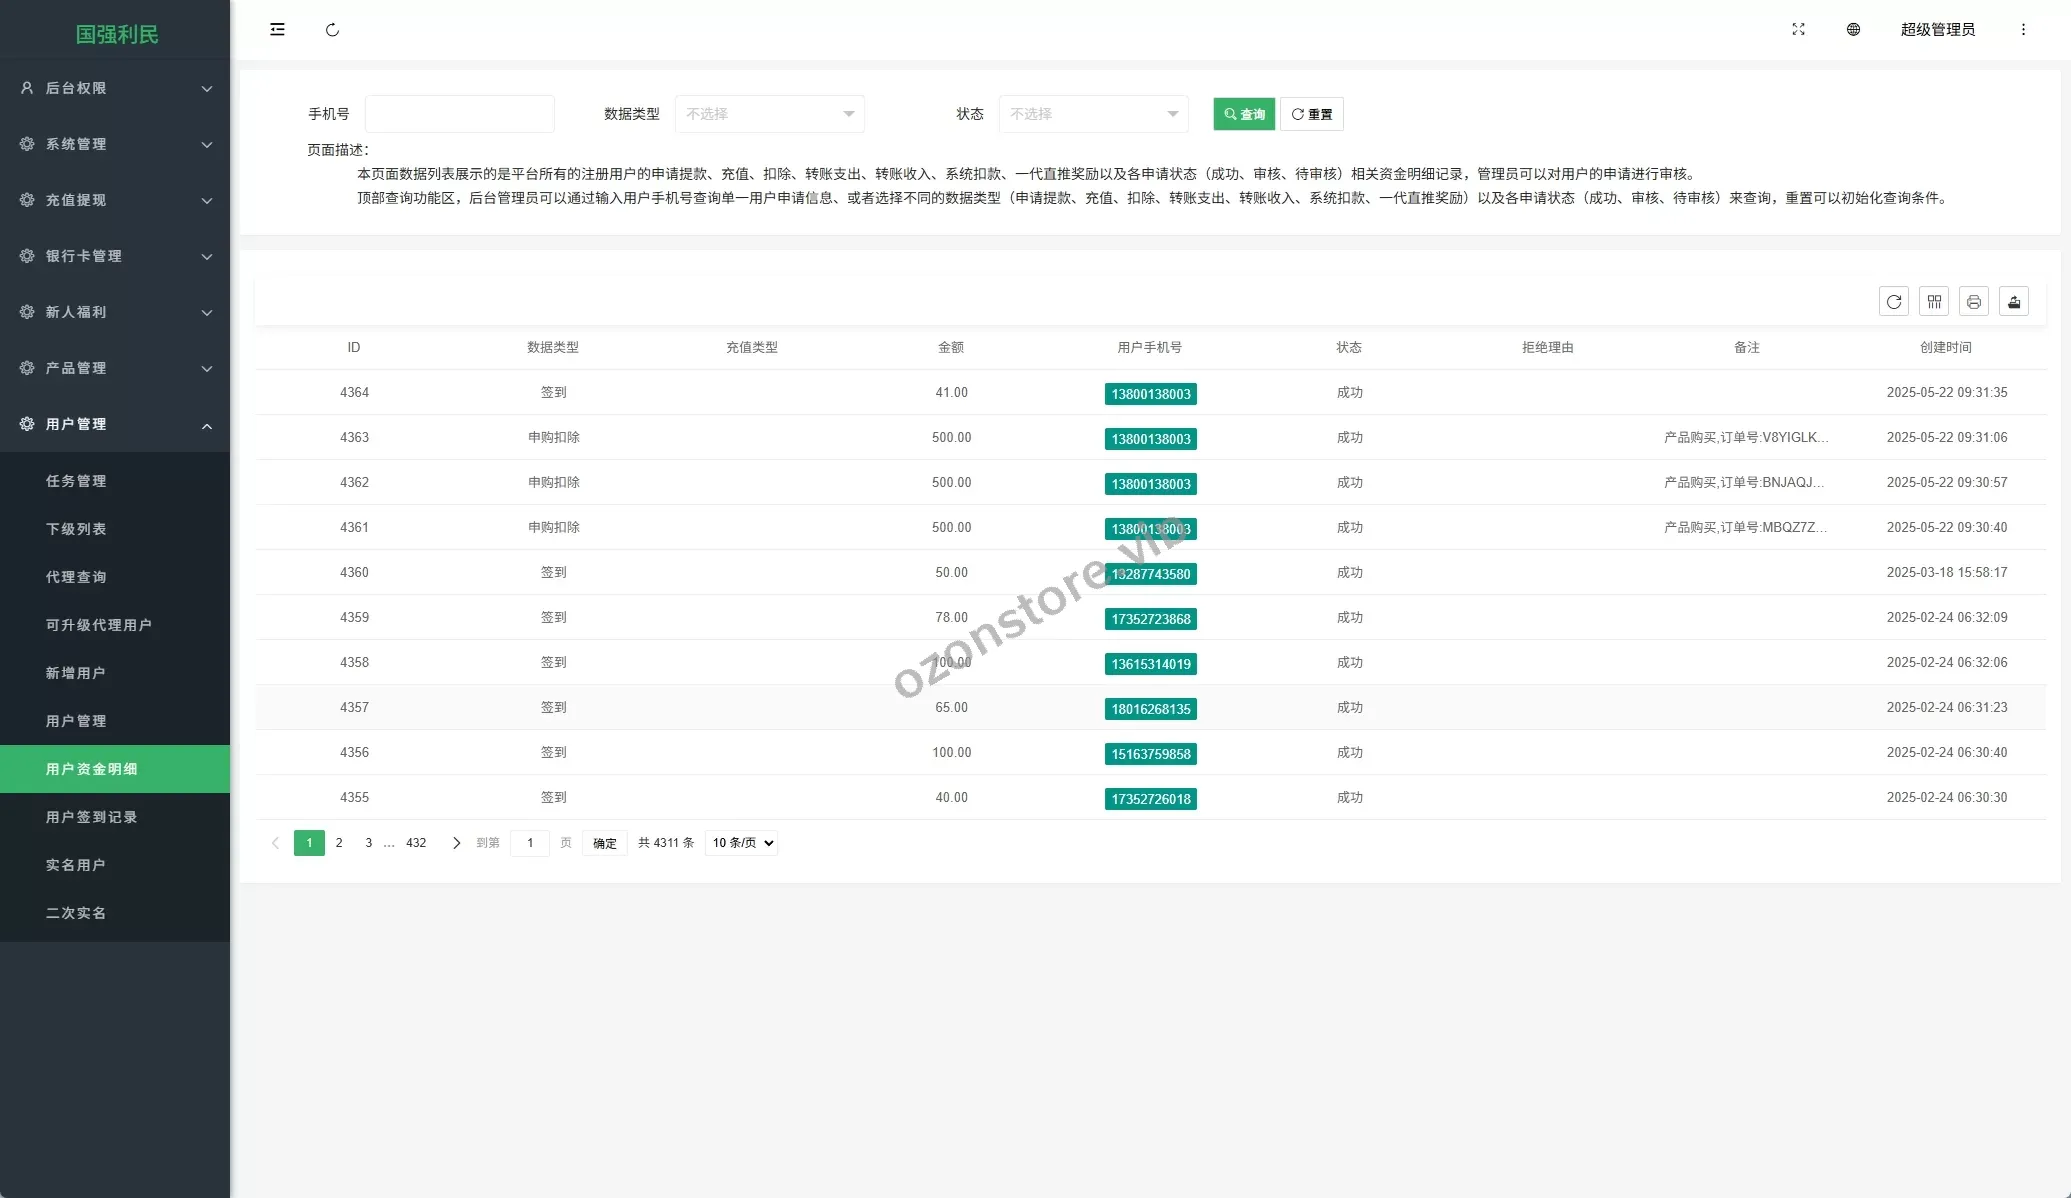Open the 10 条/页 page size selector
Viewport: 2071px width, 1198px height.
742,843
